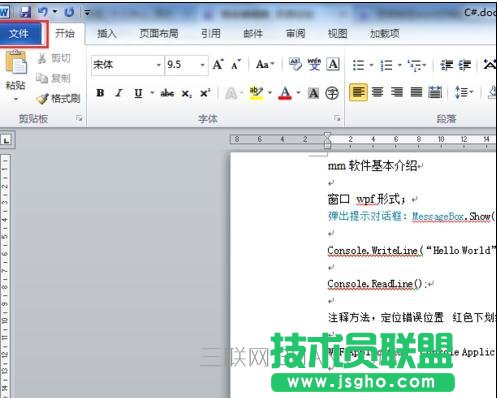498x398 pixels.
Task: Expand the underline style dropdown arrow
Action: click(152, 93)
